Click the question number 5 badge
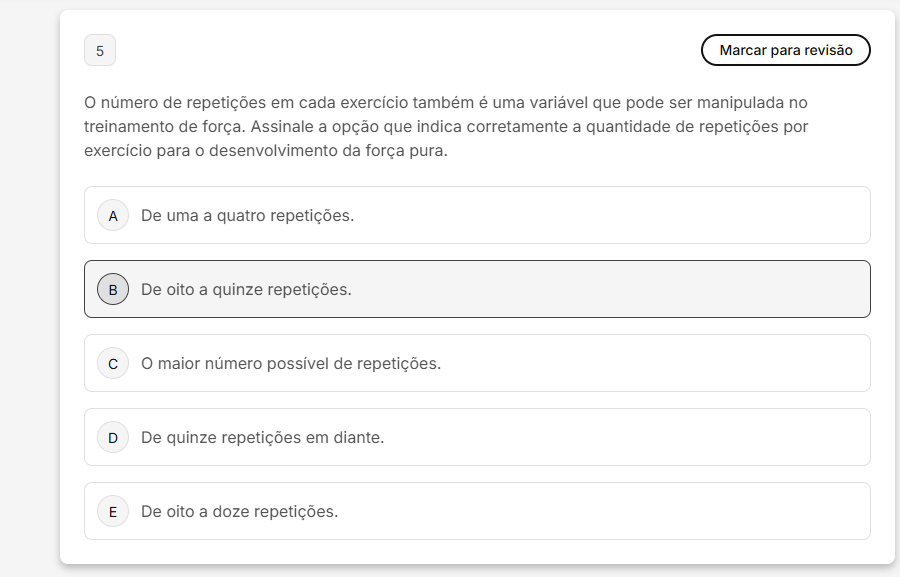The width and height of the screenshot is (900, 577). [x=100, y=50]
